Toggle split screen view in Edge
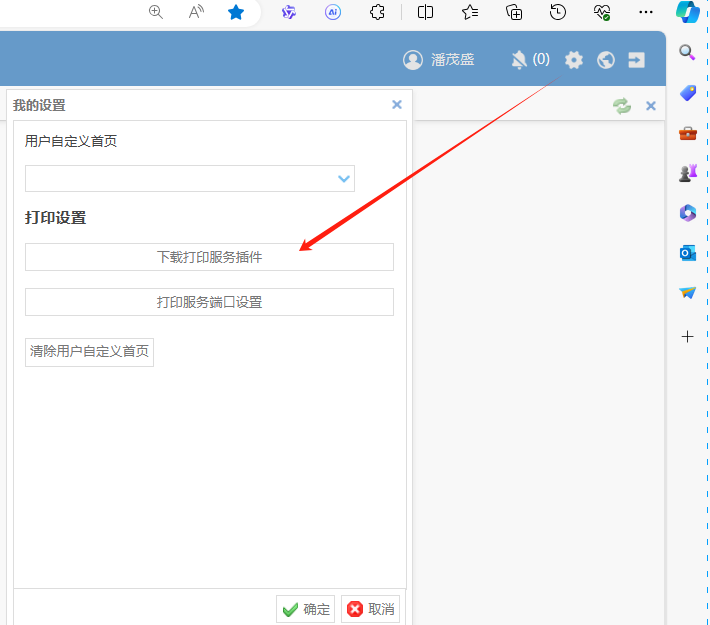This screenshot has height=625, width=710. click(x=425, y=12)
